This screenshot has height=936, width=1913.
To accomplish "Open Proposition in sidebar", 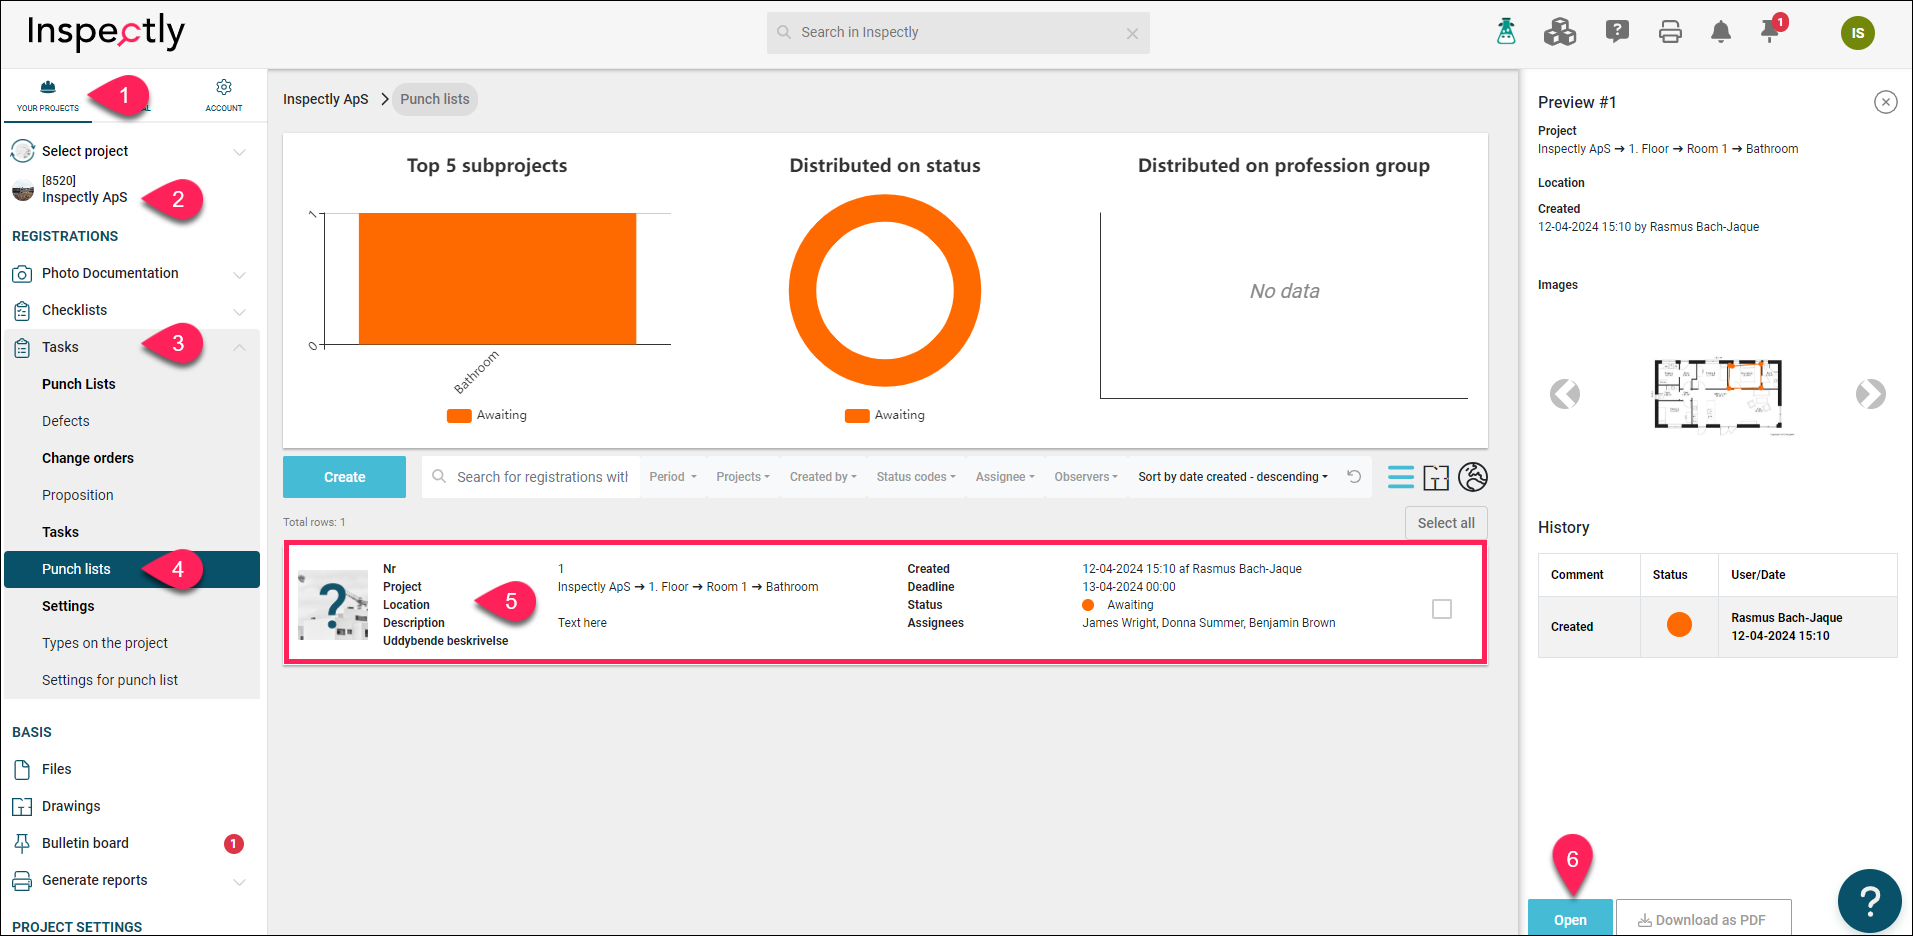I will pos(78,496).
